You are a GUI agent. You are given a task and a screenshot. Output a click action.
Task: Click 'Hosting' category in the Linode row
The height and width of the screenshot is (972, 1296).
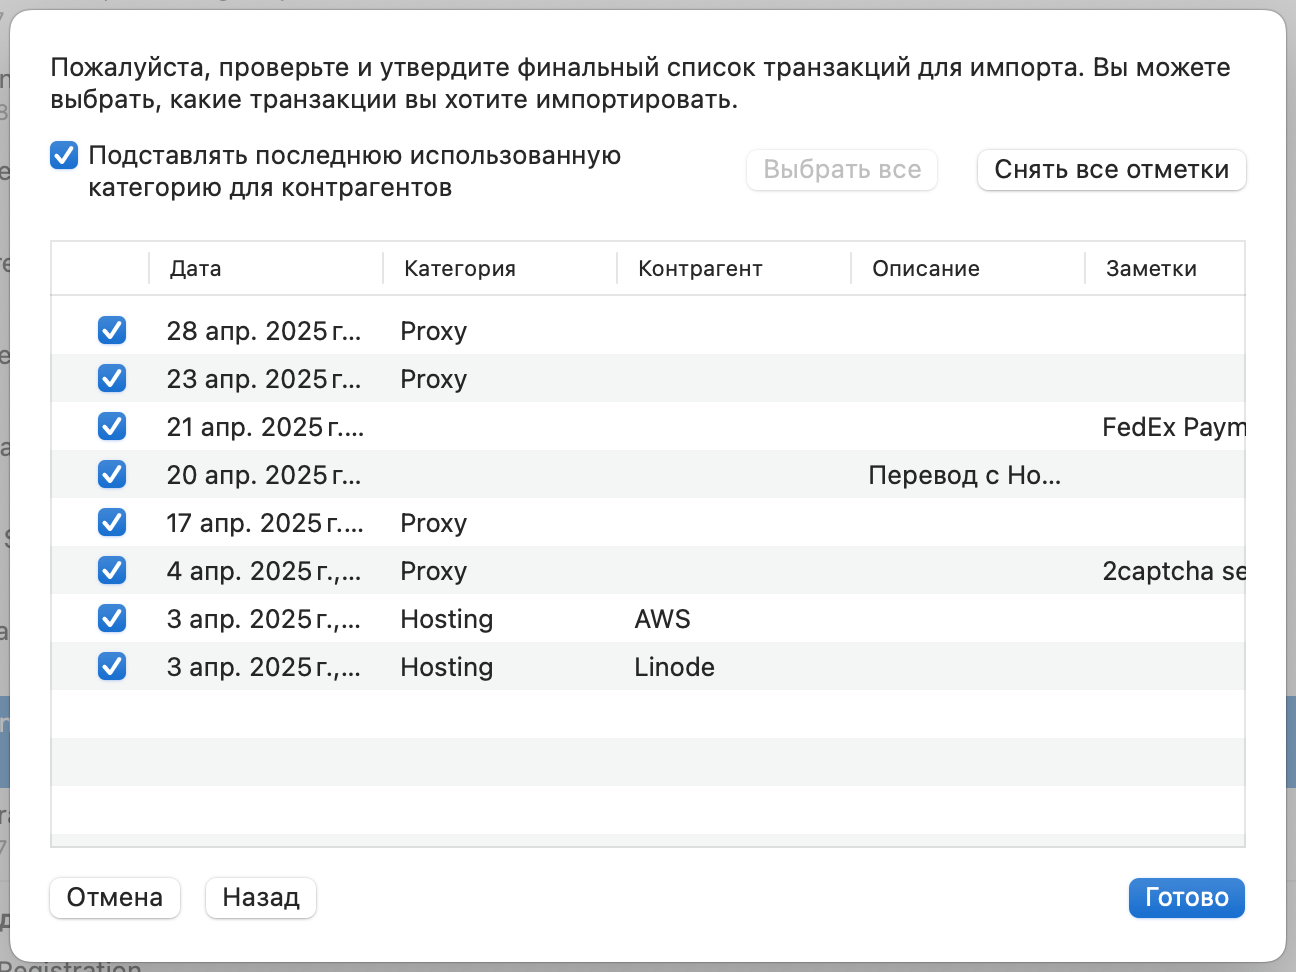click(447, 667)
